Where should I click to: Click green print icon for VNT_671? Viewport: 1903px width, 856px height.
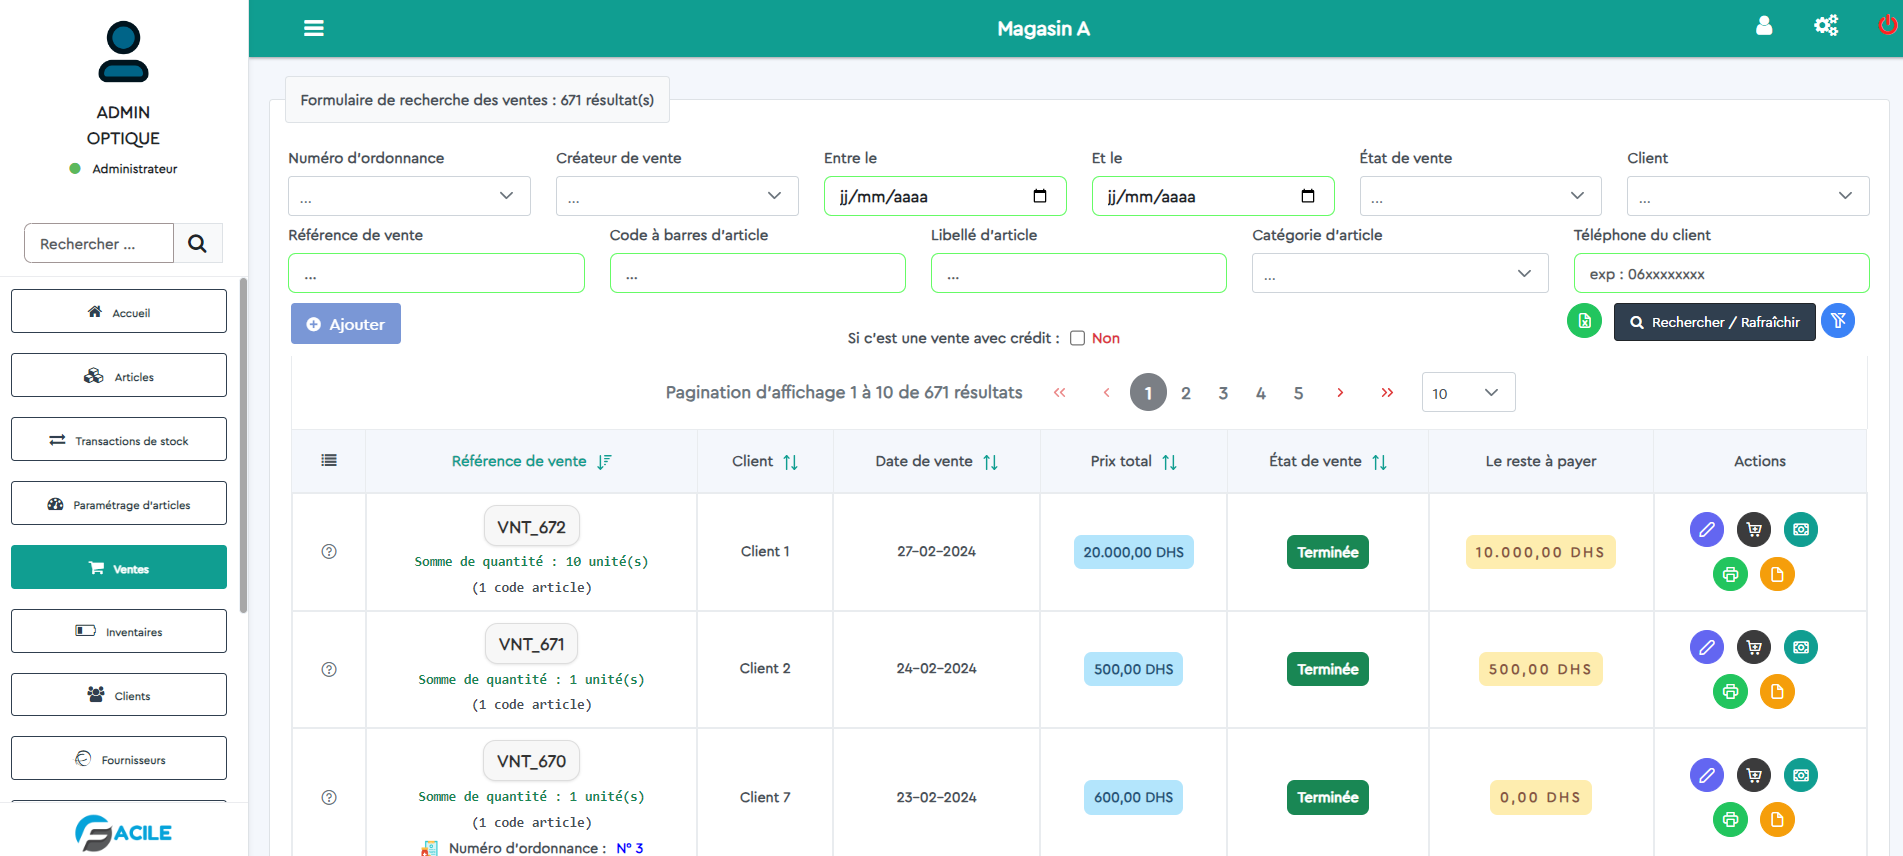coord(1730,692)
